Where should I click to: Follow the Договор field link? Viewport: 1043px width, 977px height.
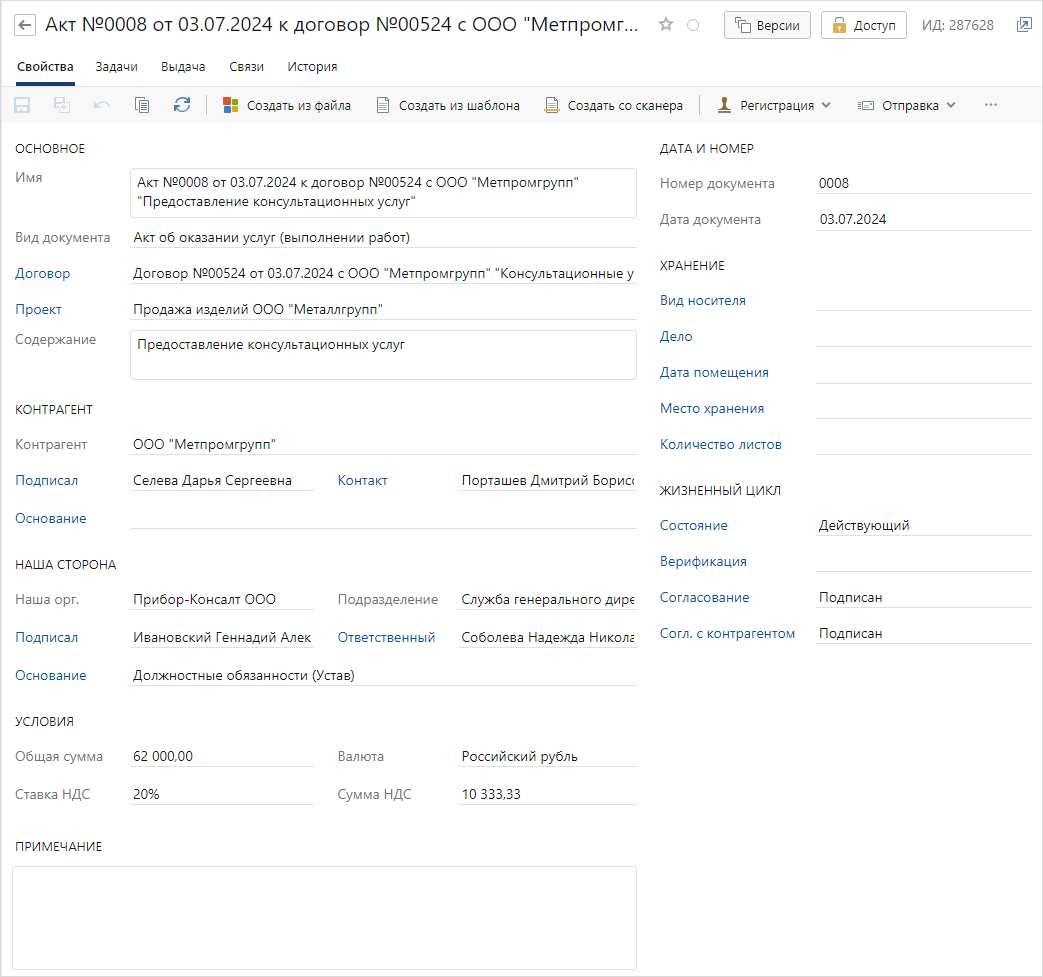click(43, 273)
